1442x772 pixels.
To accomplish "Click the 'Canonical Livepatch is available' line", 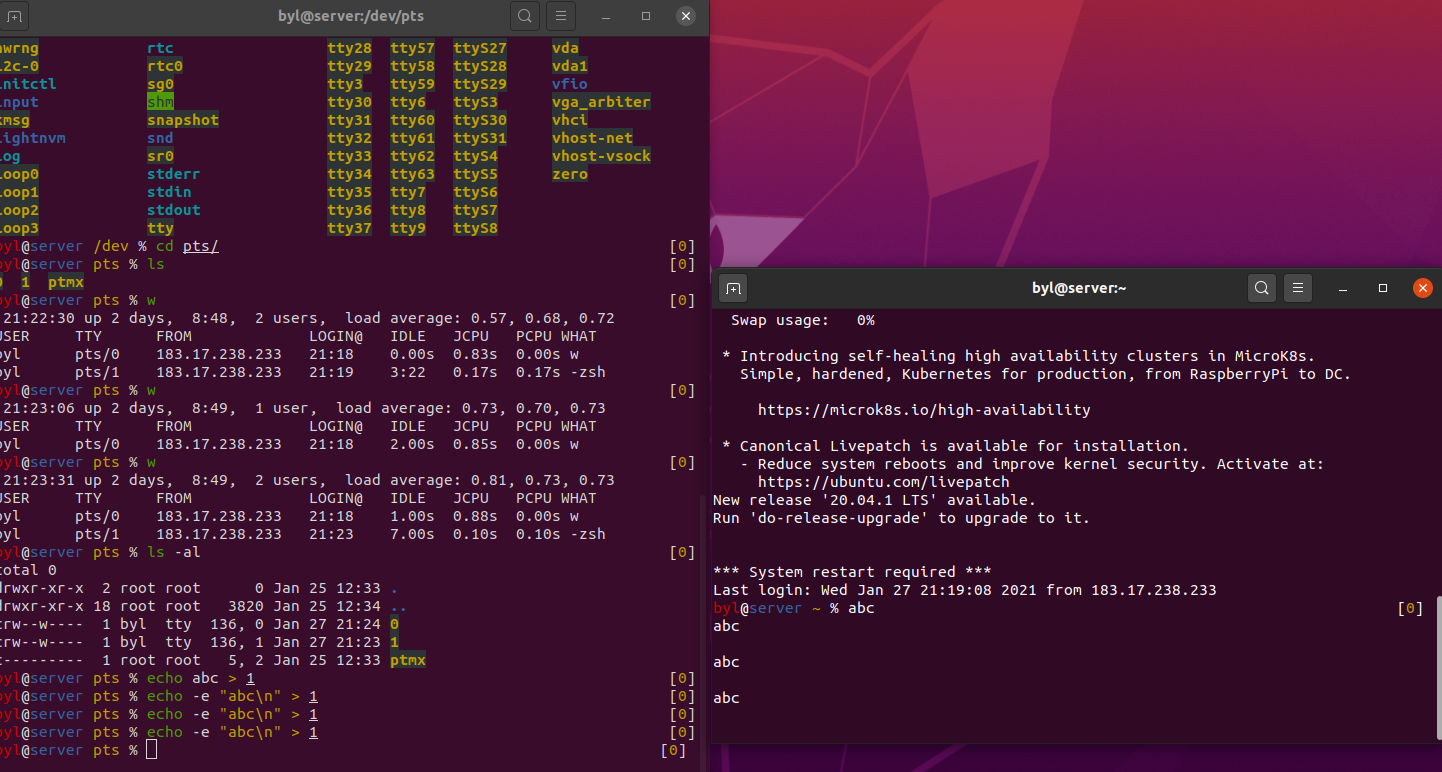I will tap(956, 446).
